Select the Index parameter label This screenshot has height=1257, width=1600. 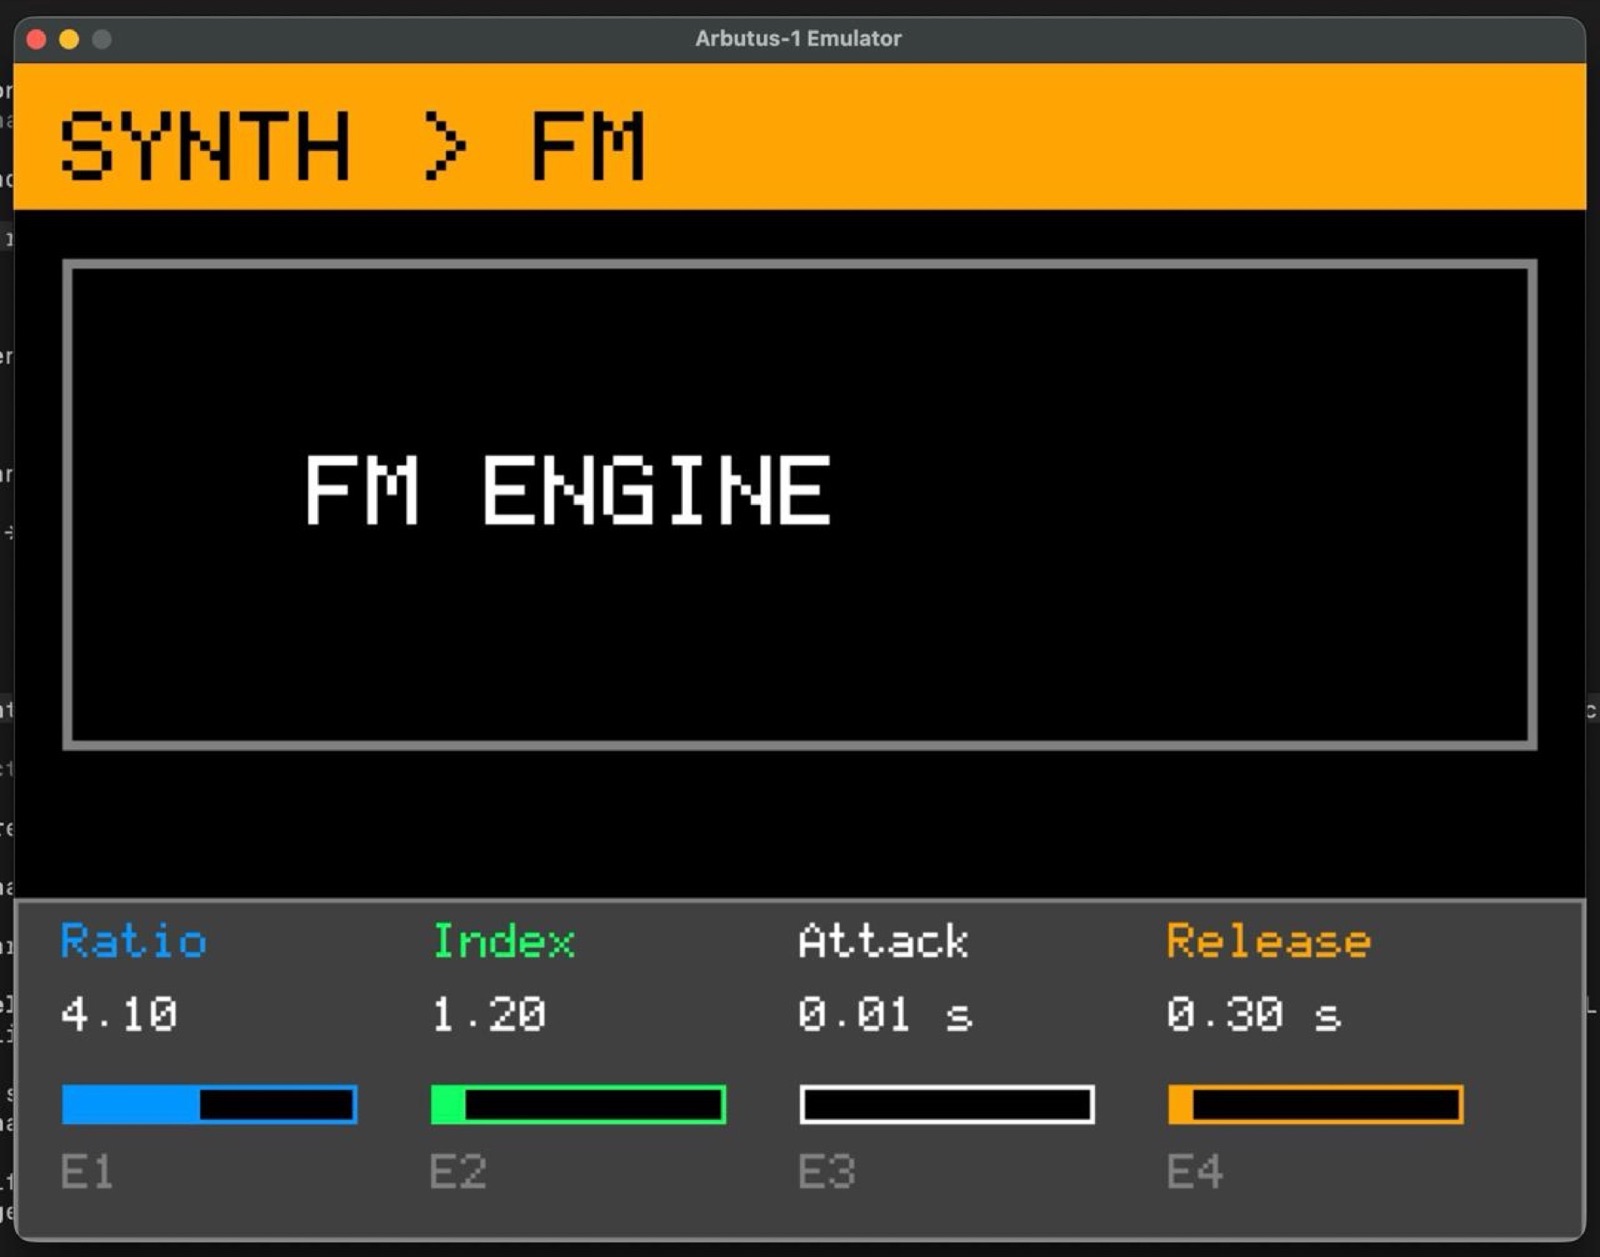pos(504,941)
